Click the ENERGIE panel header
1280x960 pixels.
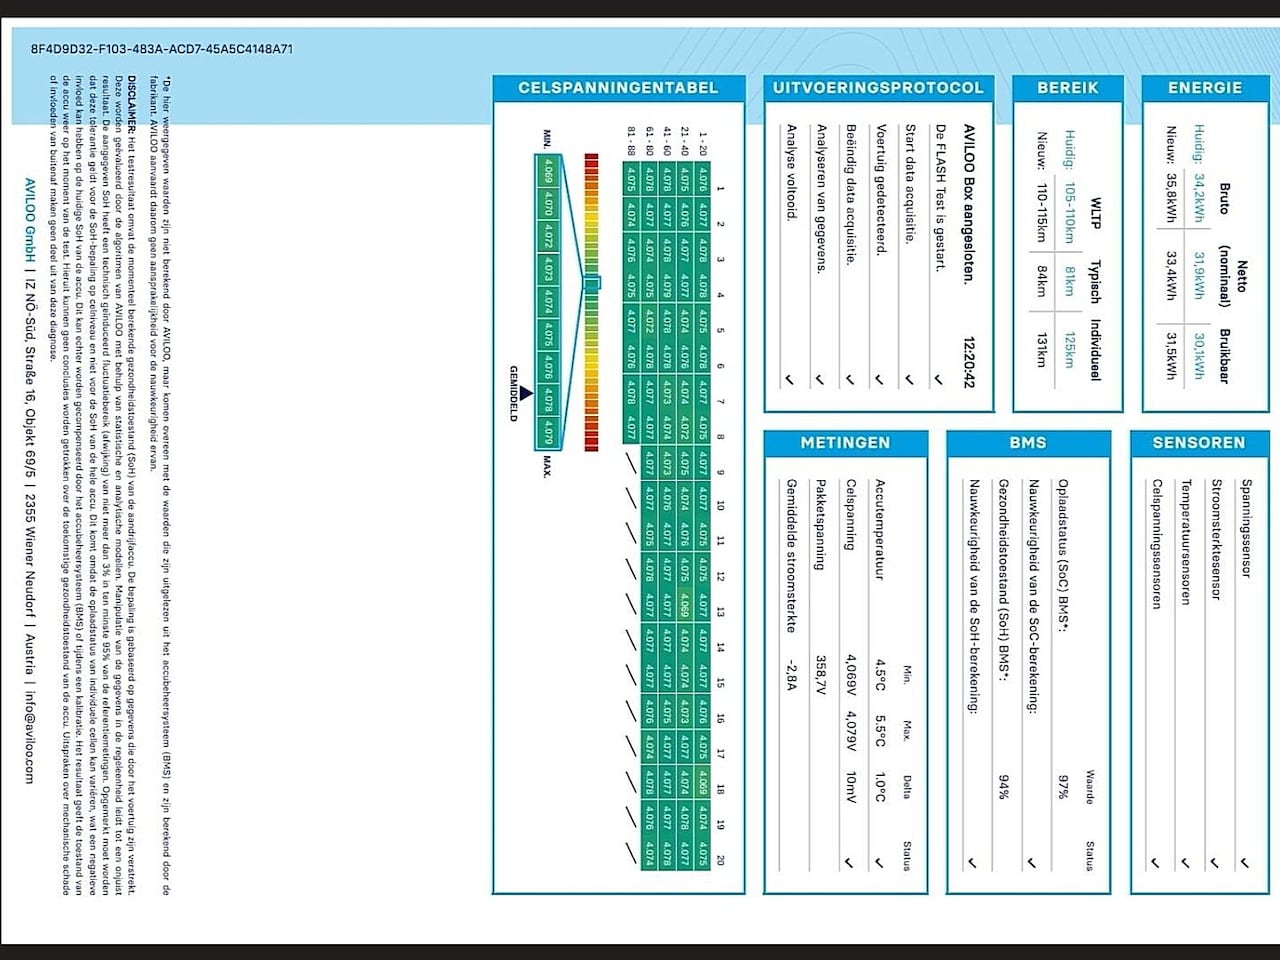point(1204,88)
